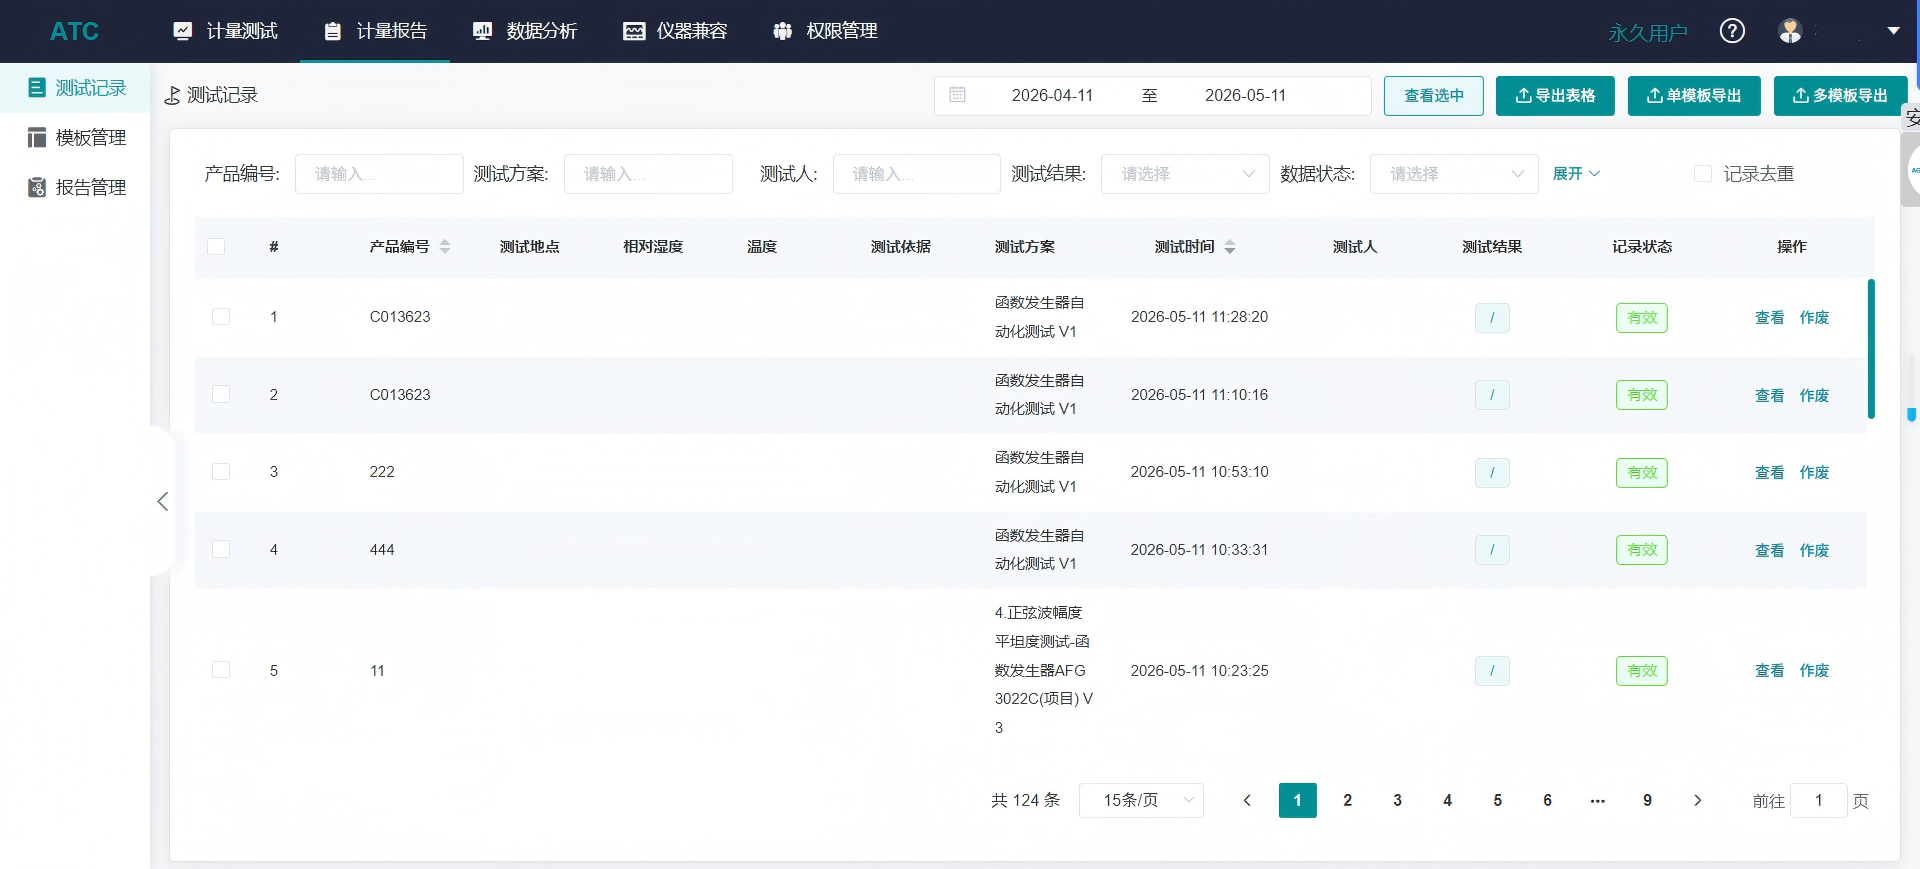Check the row 2 C013623 checkbox
Image resolution: width=1920 pixels, height=869 pixels.
(221, 394)
